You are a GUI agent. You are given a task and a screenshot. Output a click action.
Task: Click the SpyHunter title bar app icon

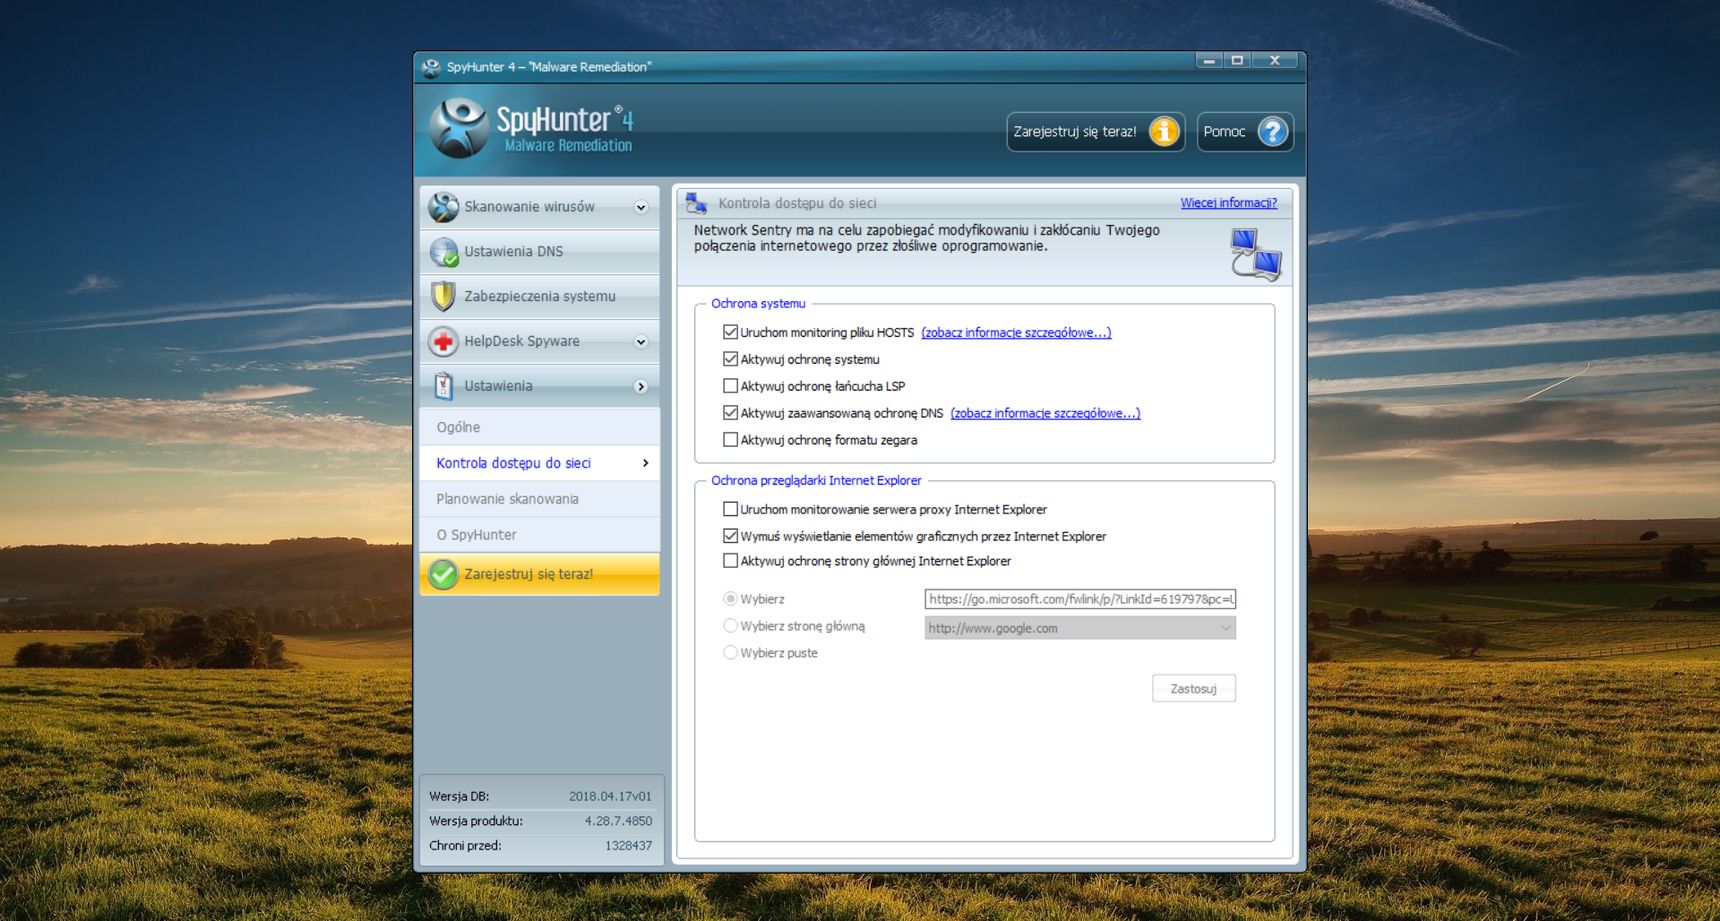click(x=431, y=67)
